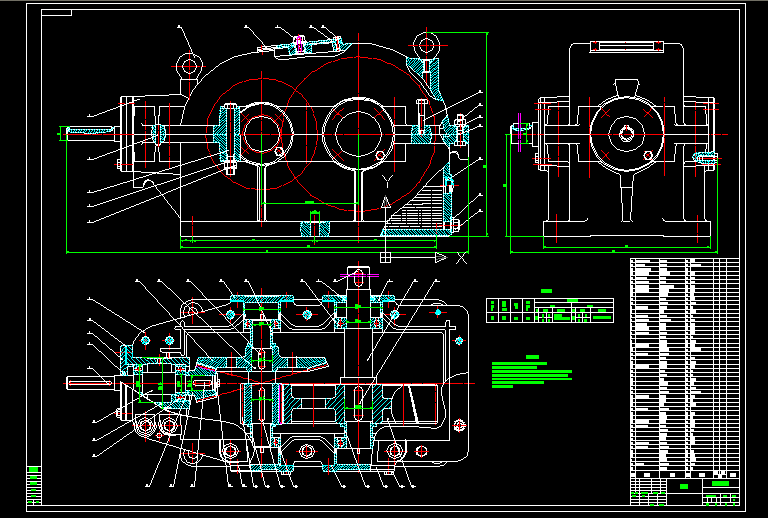
Task: Click the small label box in top-left frame corner
Action: tap(58, 14)
